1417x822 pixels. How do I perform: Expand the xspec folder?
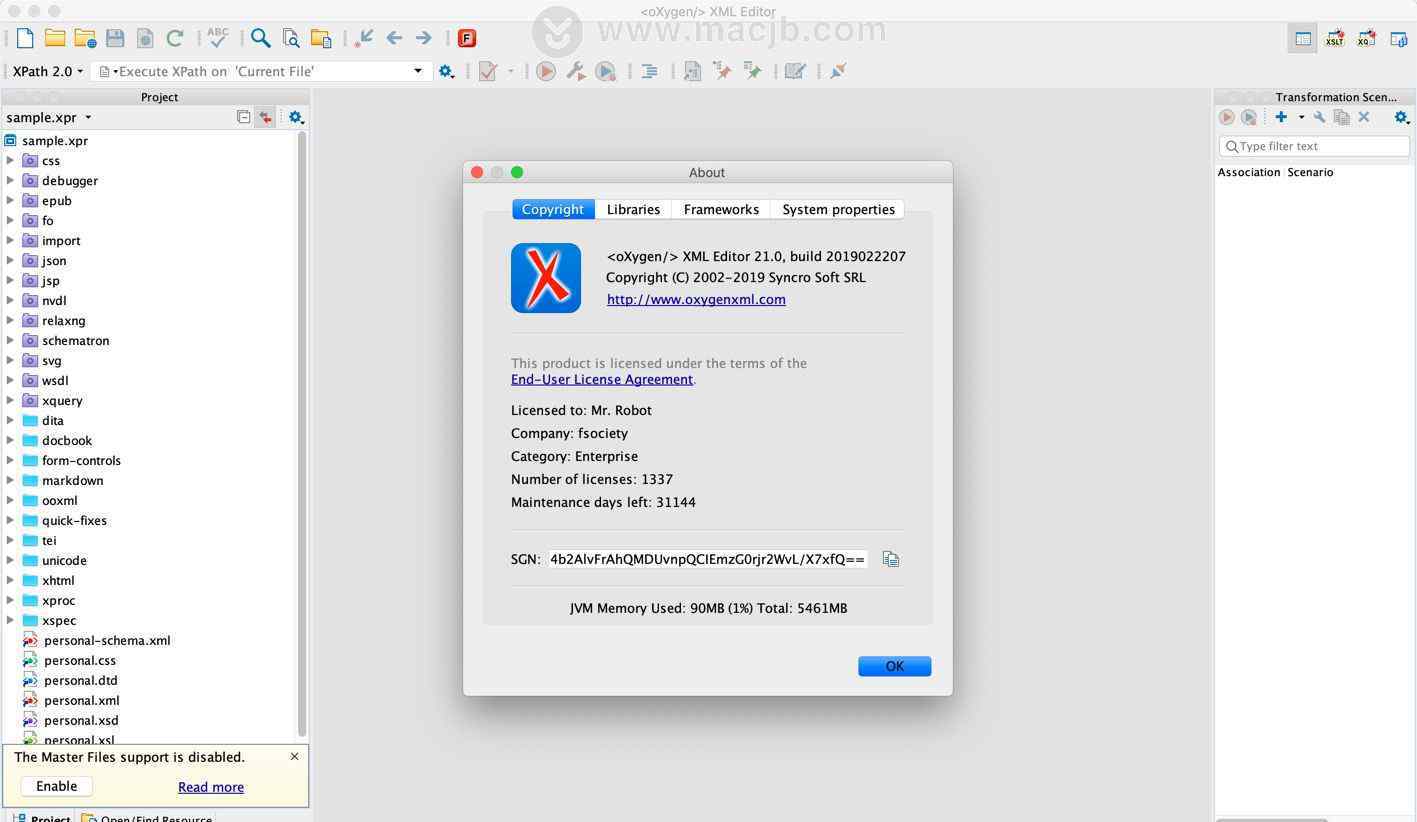click(x=10, y=620)
